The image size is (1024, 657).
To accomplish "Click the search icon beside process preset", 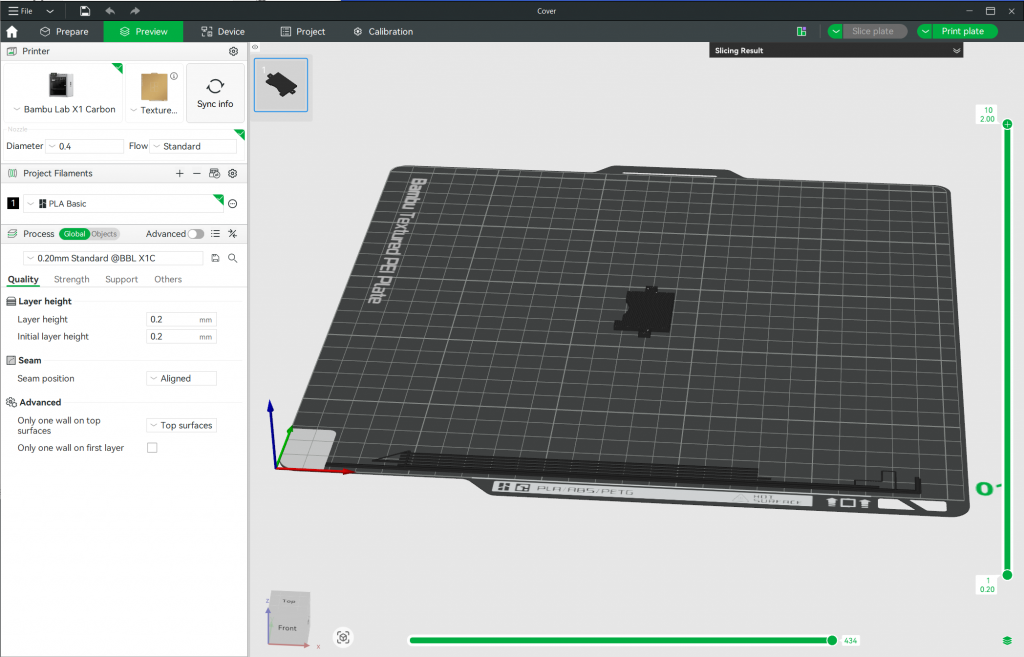I will coord(233,258).
